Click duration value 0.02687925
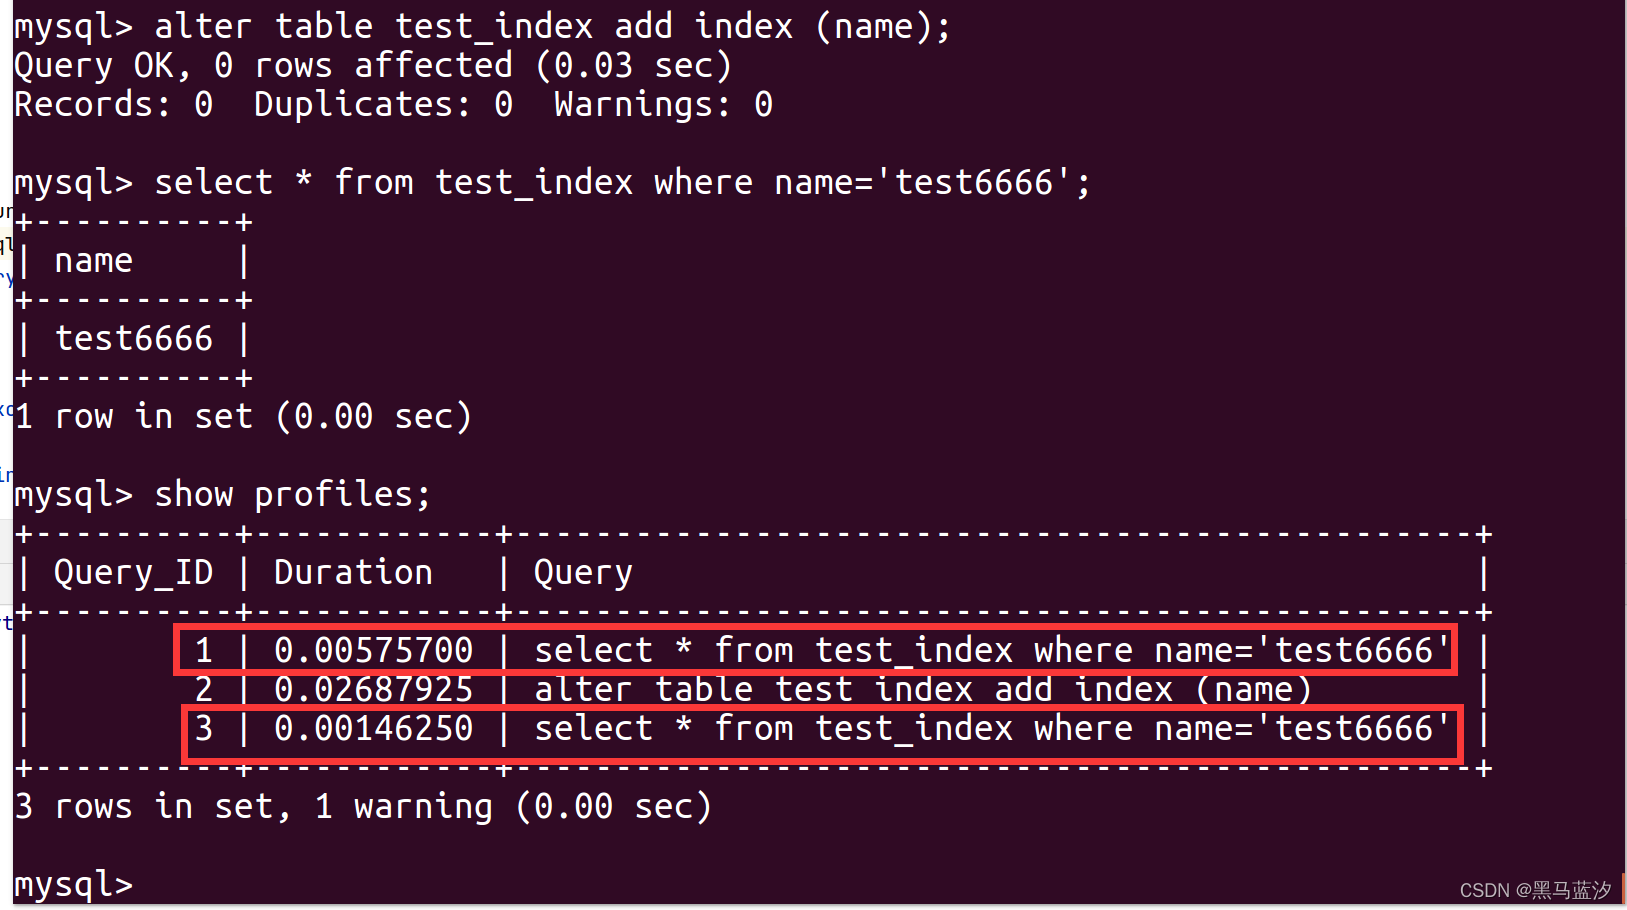This screenshot has height=910, width=1627. point(373,689)
